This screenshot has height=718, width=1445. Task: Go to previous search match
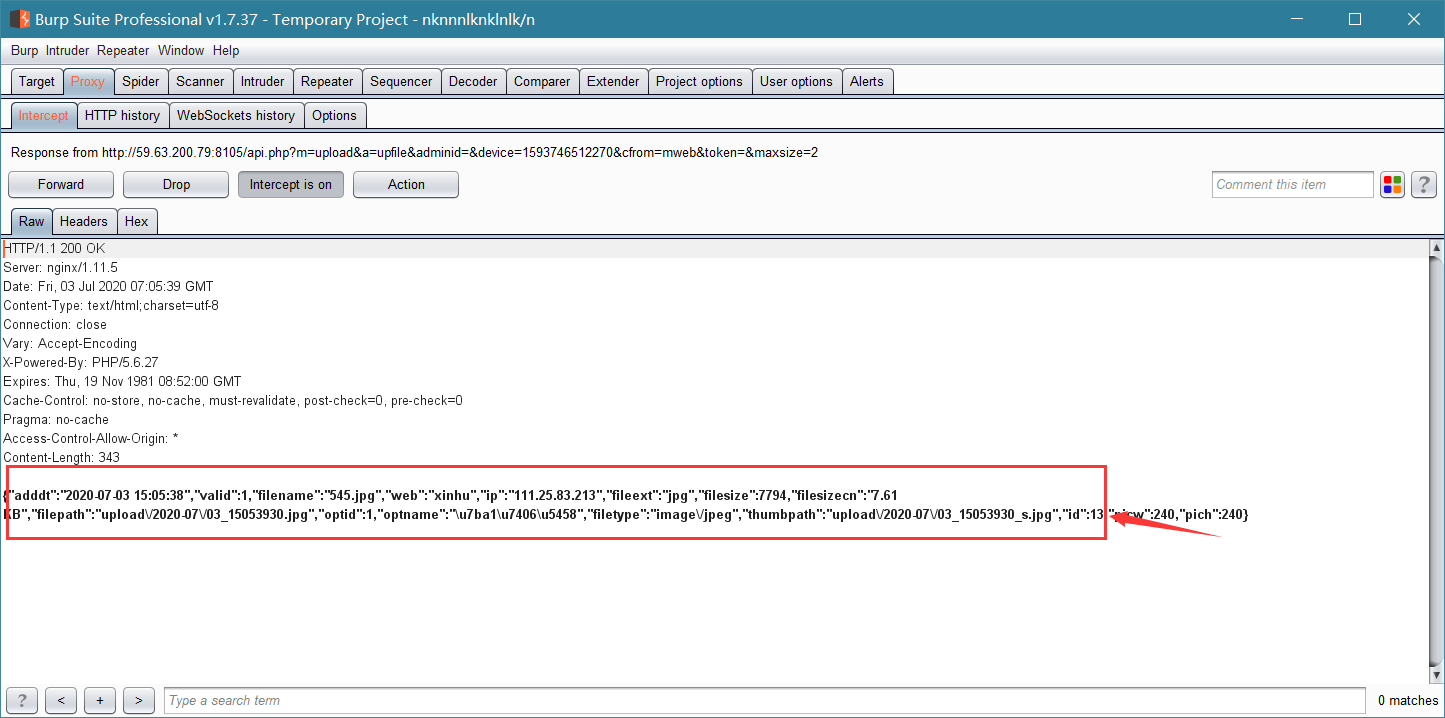61,700
